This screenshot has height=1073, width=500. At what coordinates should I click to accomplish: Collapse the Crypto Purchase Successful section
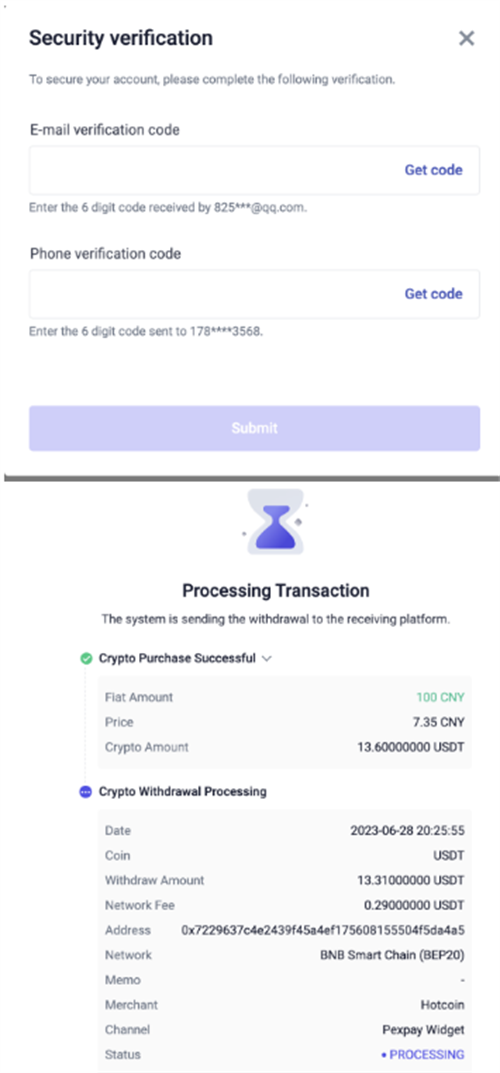(x=267, y=658)
